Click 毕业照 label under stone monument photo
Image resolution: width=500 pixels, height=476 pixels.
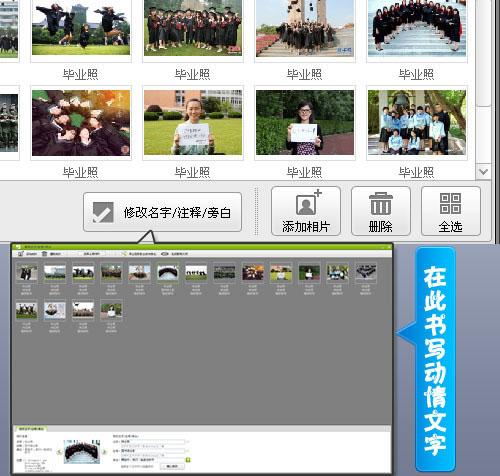click(x=304, y=74)
